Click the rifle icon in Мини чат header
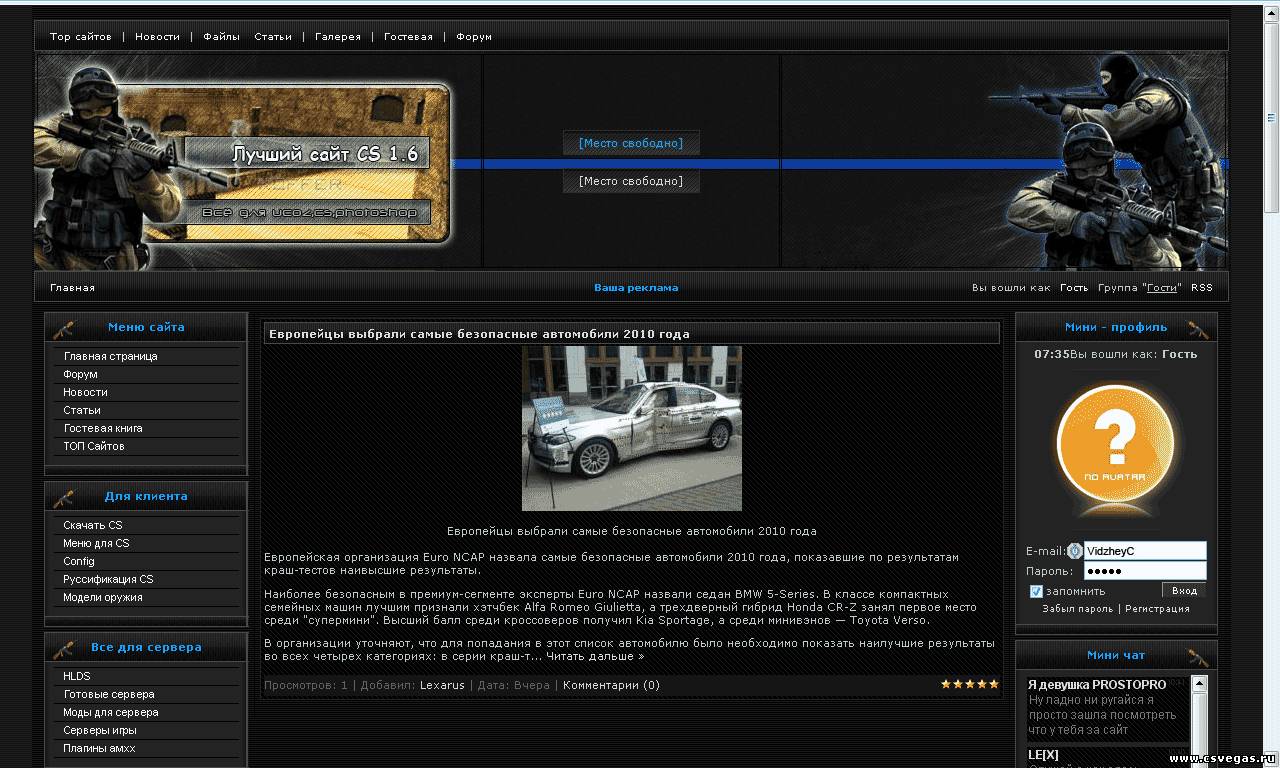 coord(1198,657)
